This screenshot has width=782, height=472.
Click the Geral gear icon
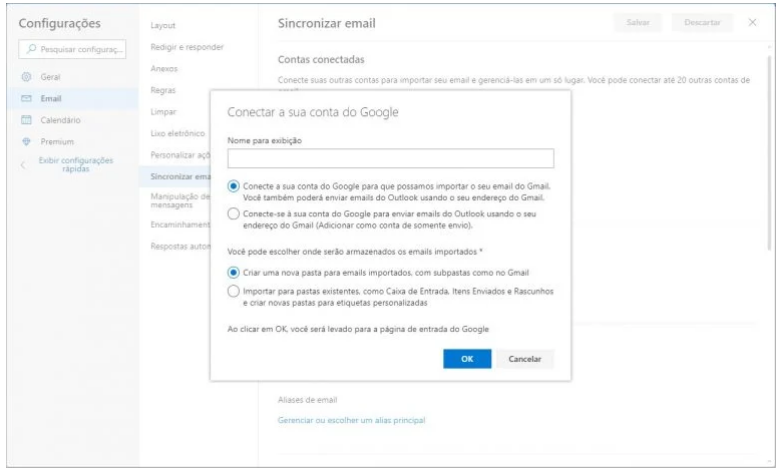(x=28, y=77)
